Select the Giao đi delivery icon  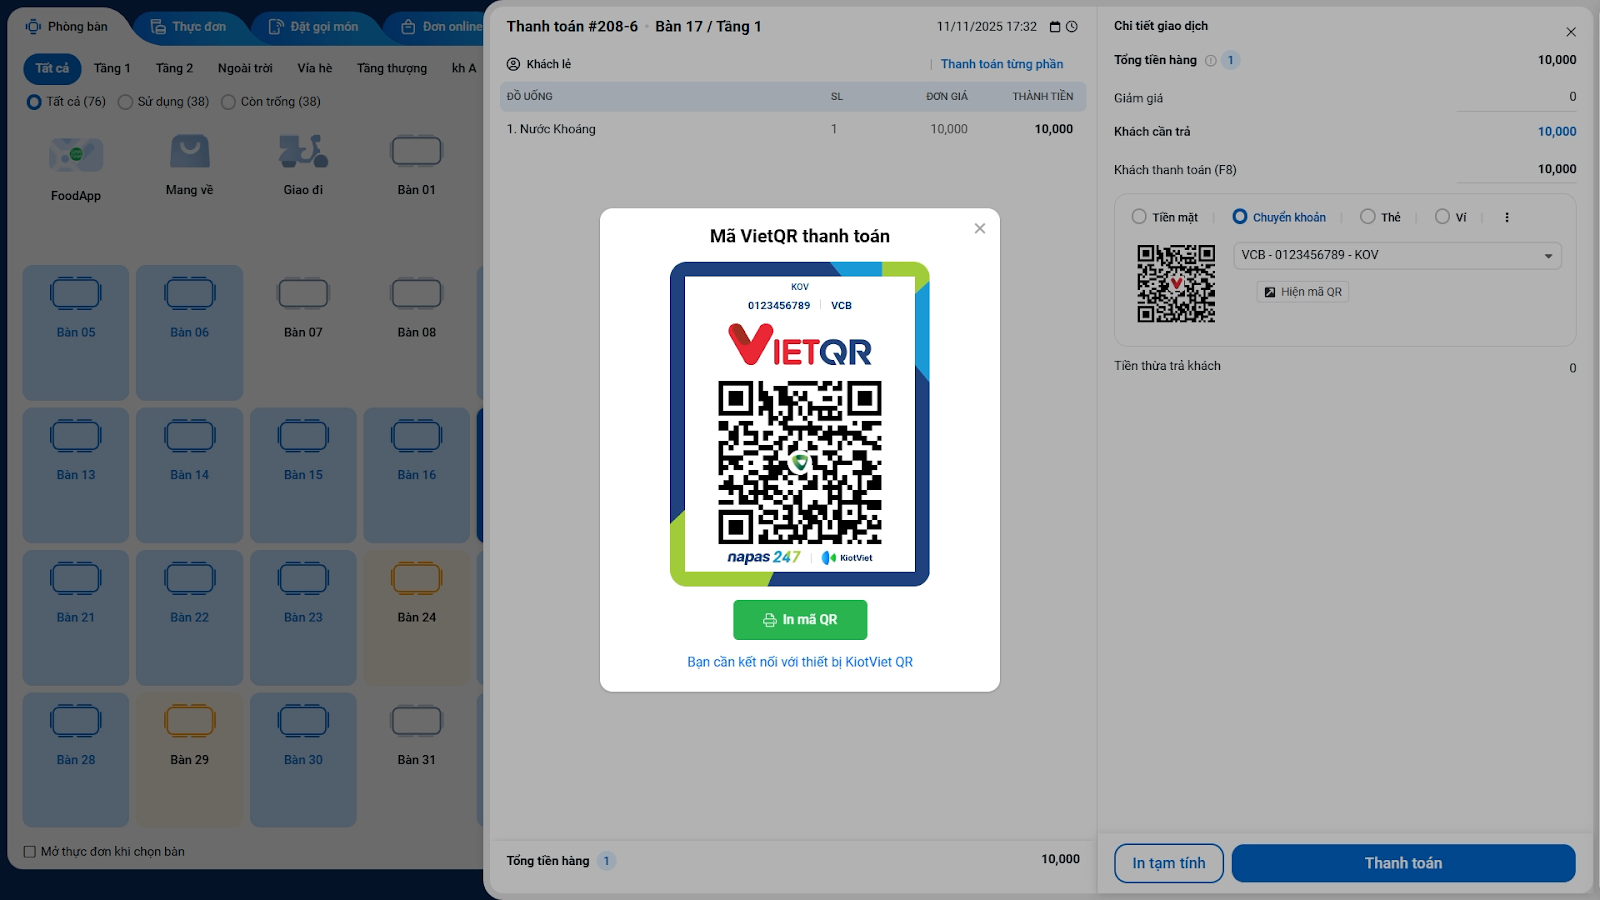(x=303, y=152)
